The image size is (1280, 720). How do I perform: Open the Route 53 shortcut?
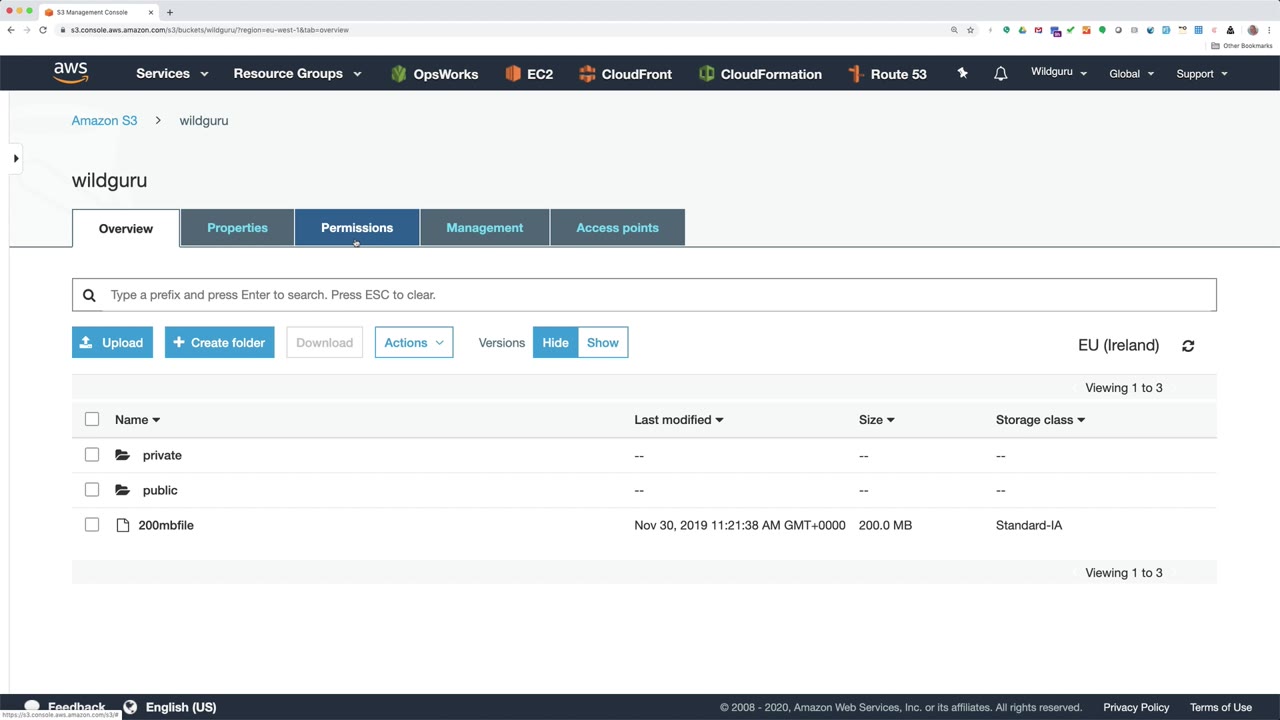pos(887,74)
